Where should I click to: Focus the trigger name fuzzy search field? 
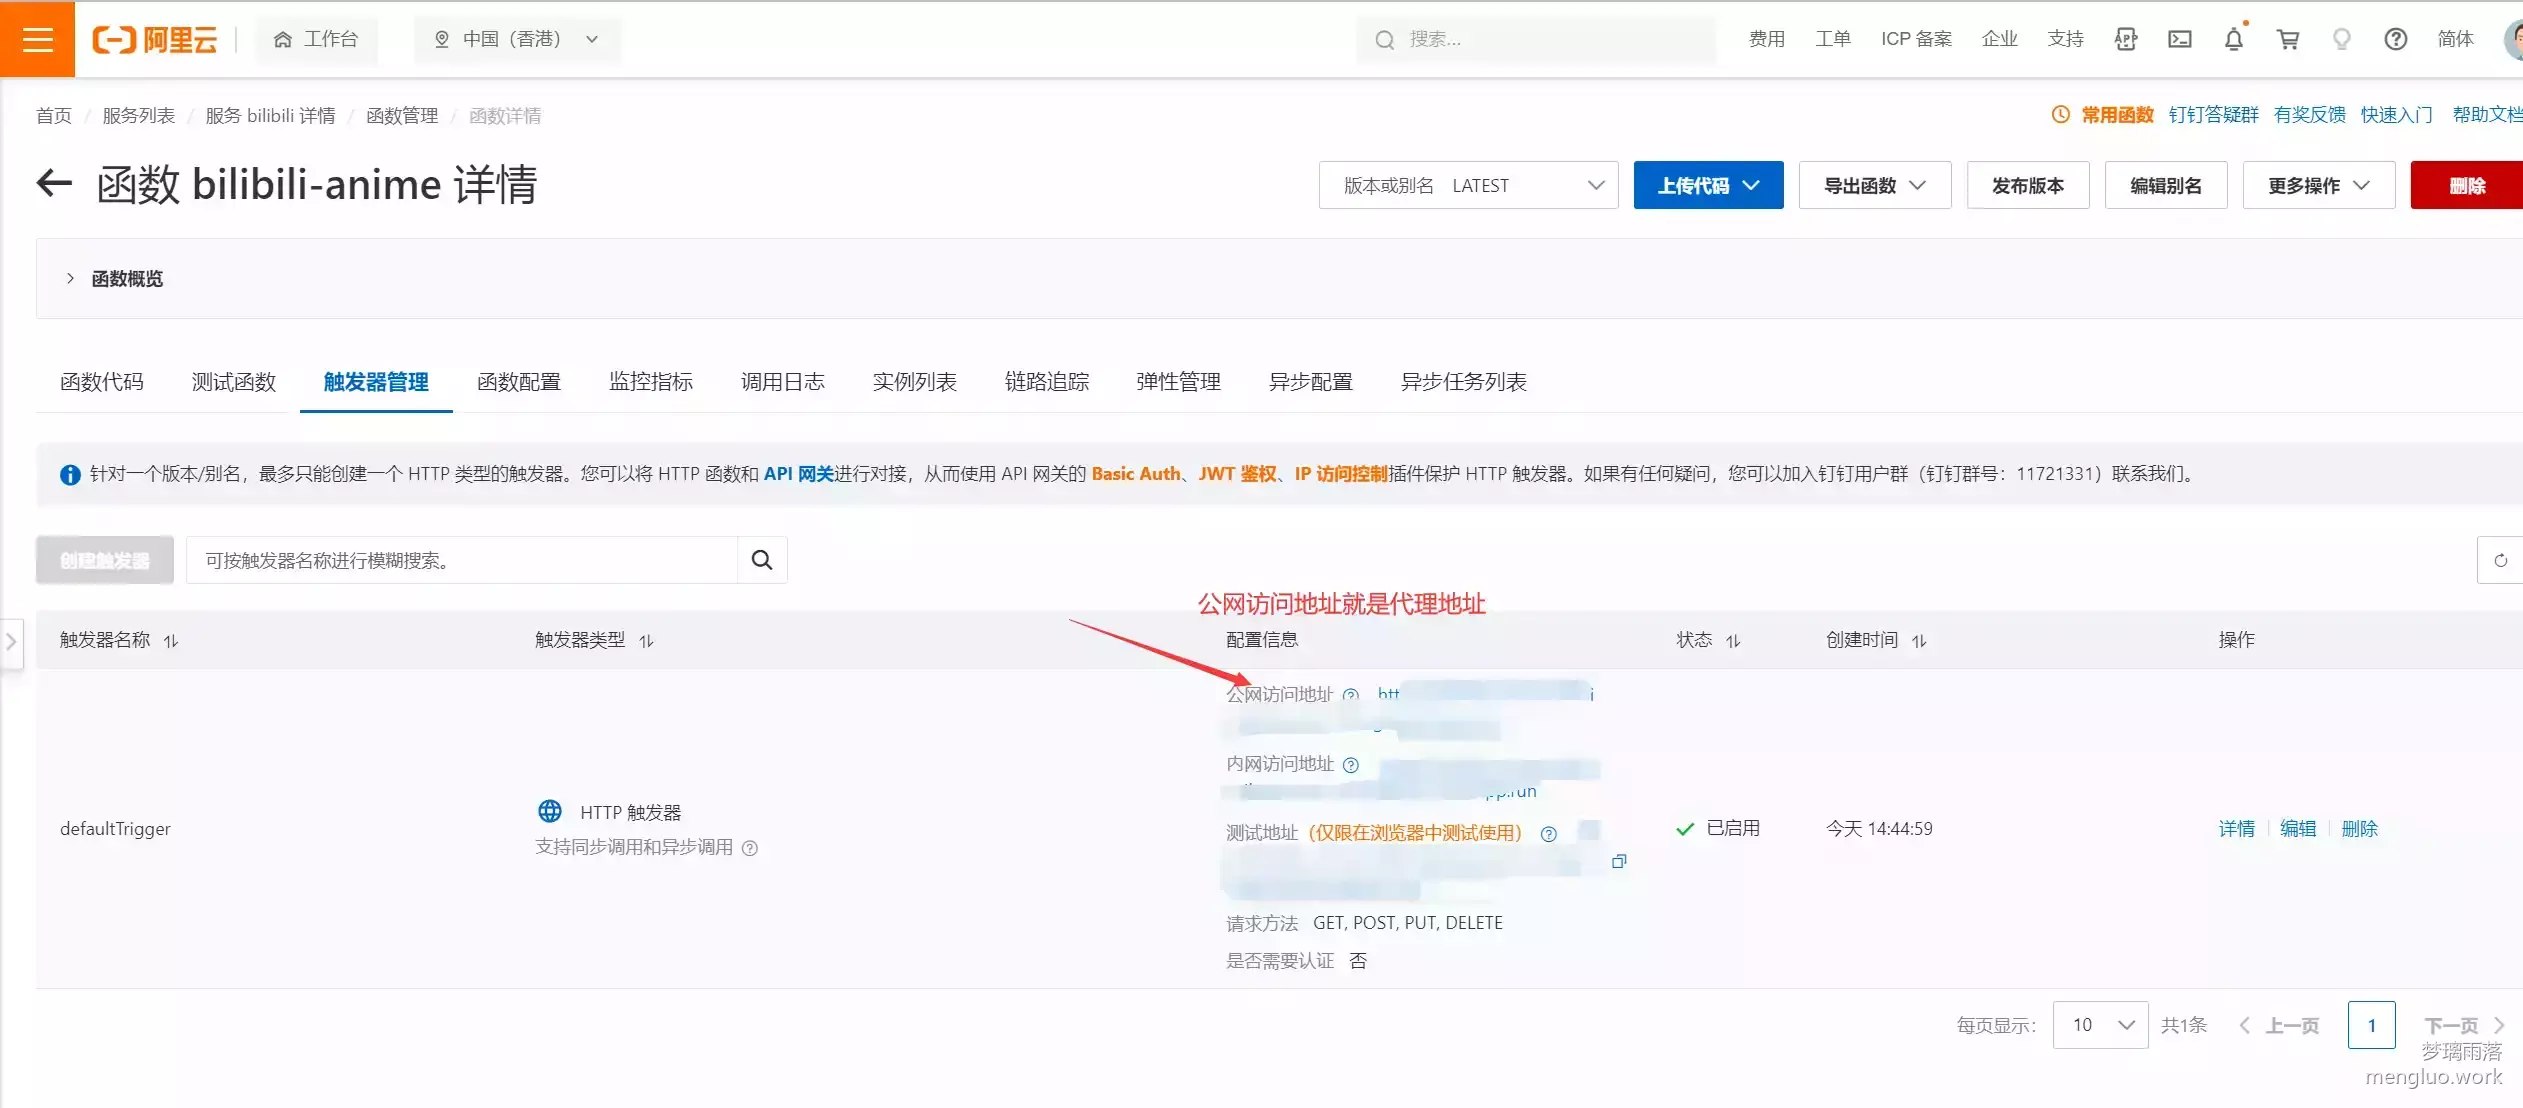tap(462, 560)
